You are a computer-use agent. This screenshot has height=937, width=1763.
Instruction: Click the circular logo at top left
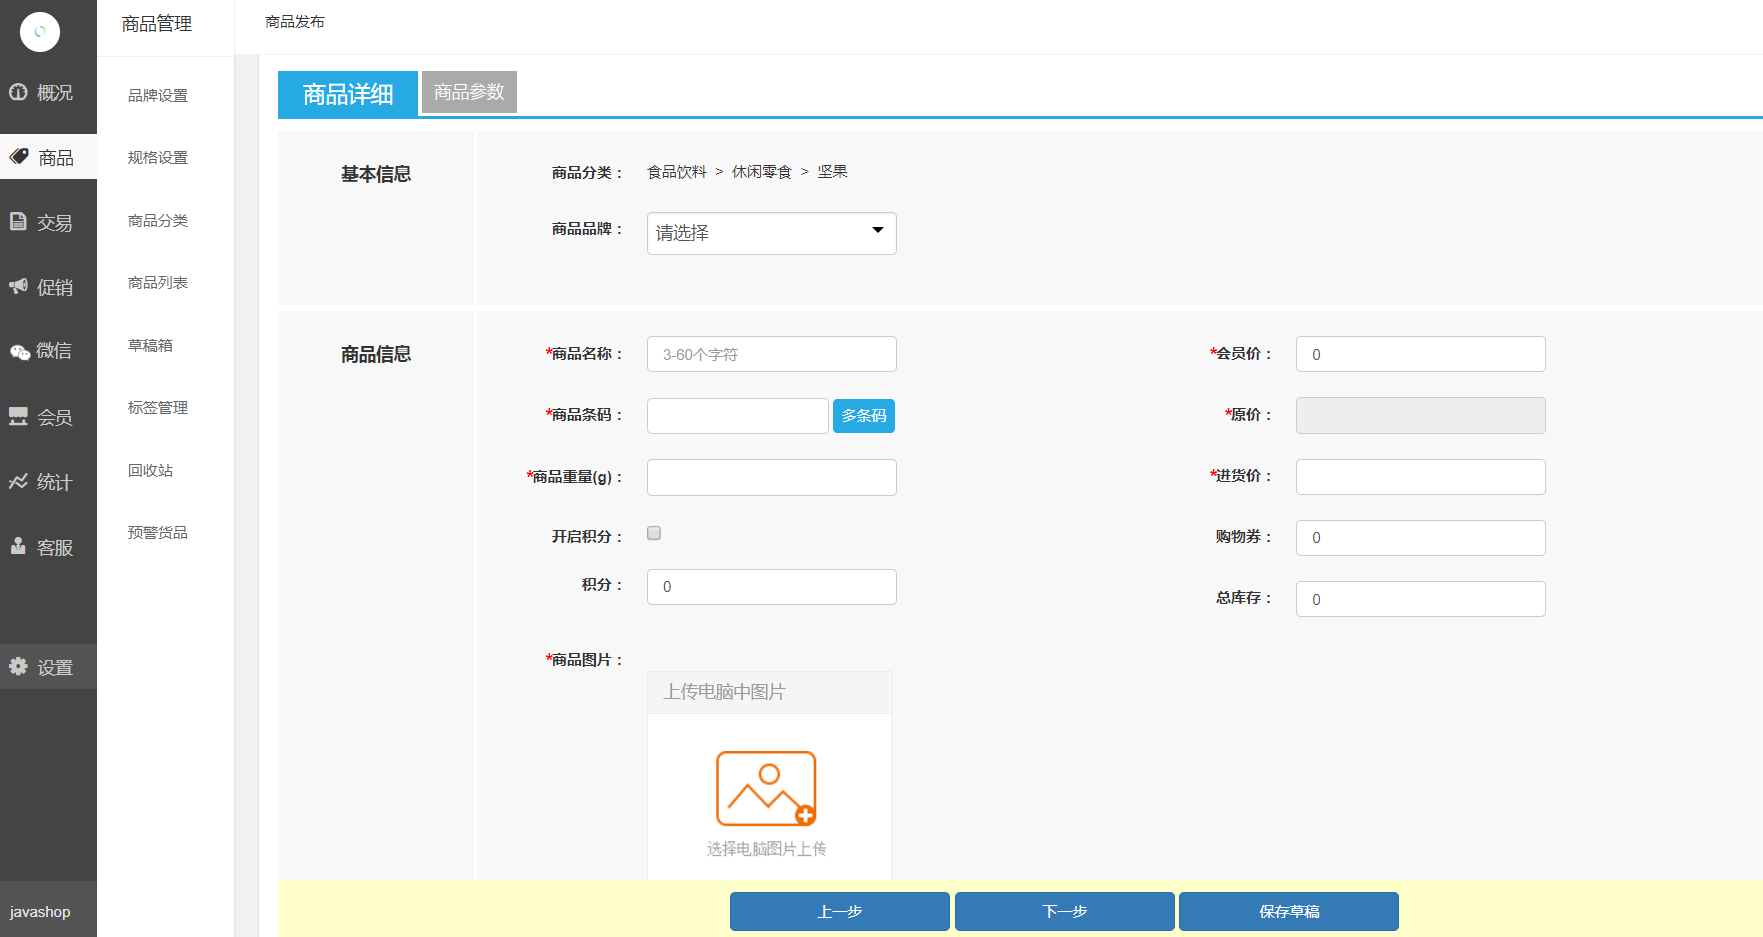[39, 31]
